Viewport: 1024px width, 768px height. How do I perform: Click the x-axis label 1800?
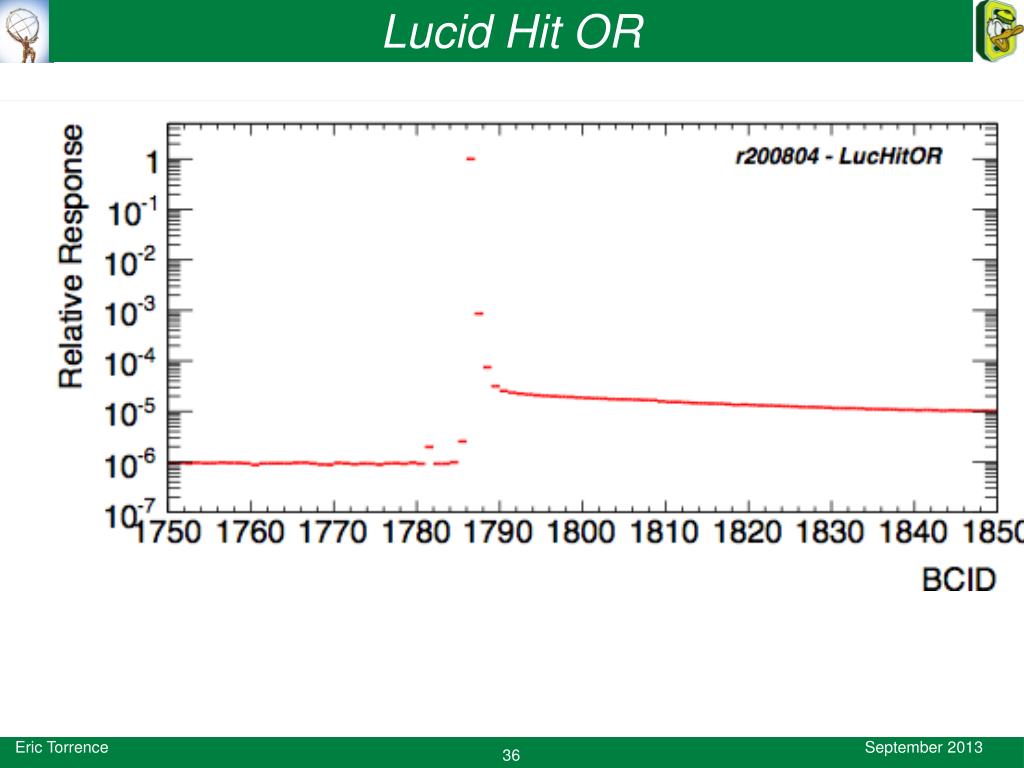(582, 532)
